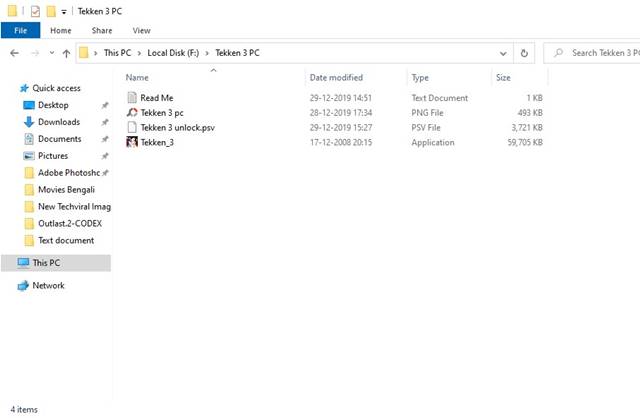This screenshot has width=640, height=418.
Task: Refresh the Tekken 3 PC folder
Action: (x=524, y=53)
